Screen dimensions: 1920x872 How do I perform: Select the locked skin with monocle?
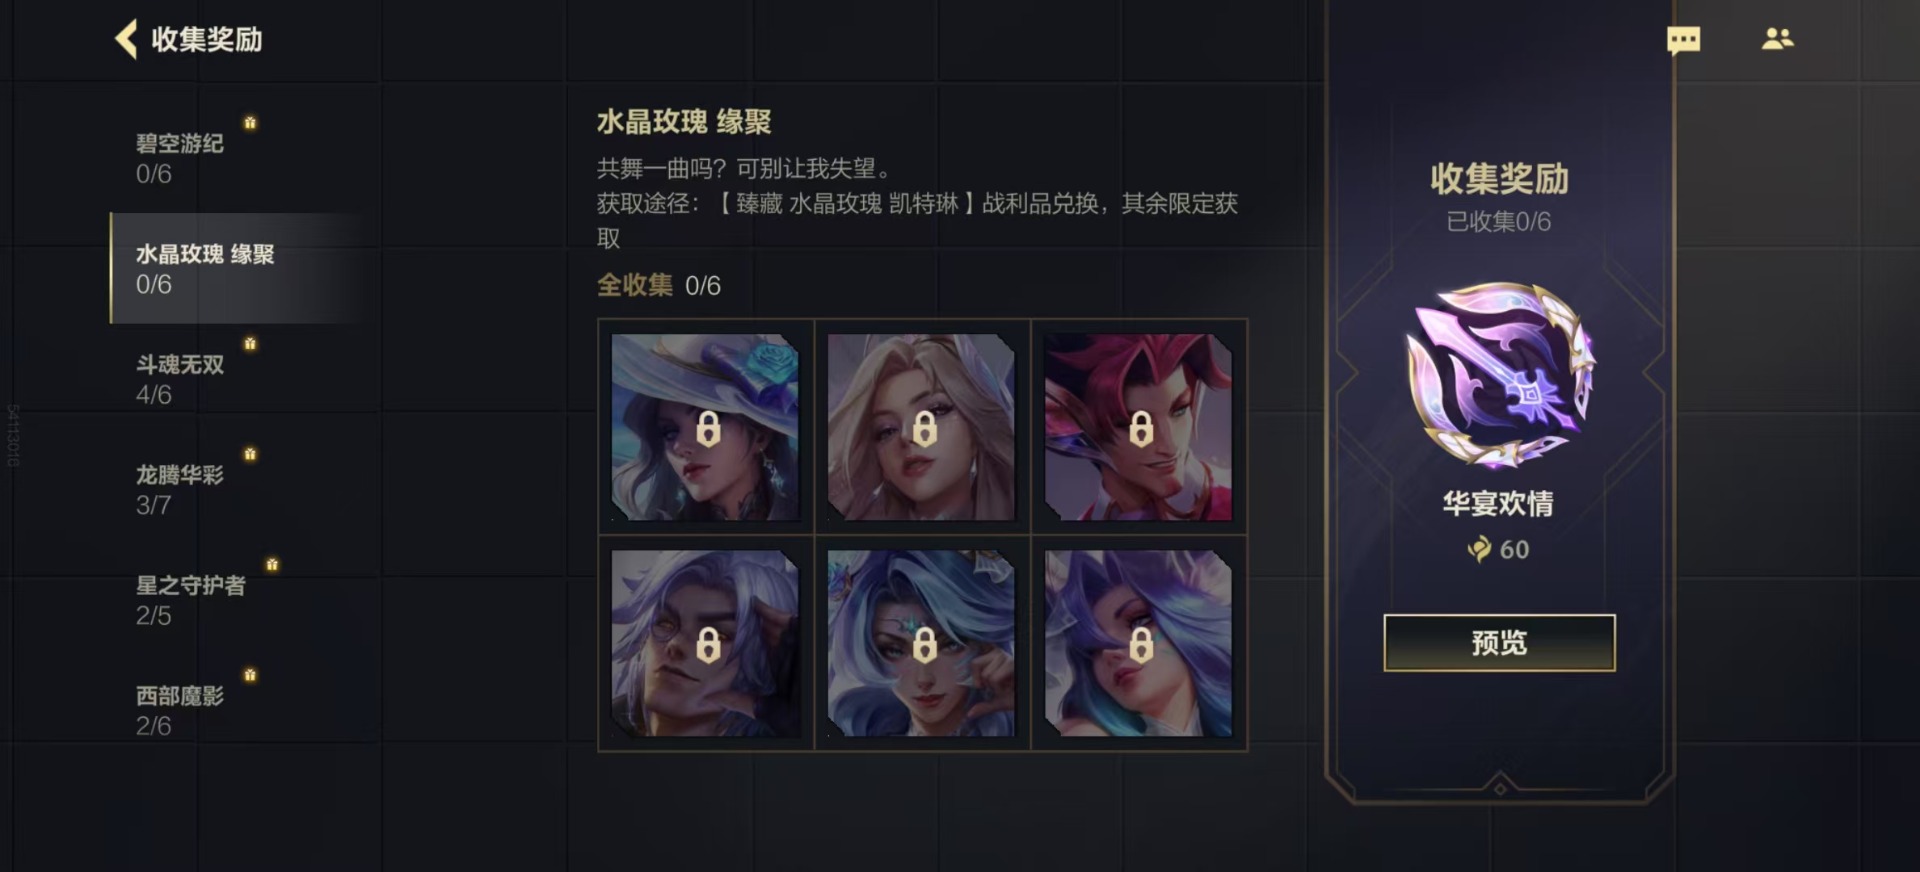[x=706, y=643]
